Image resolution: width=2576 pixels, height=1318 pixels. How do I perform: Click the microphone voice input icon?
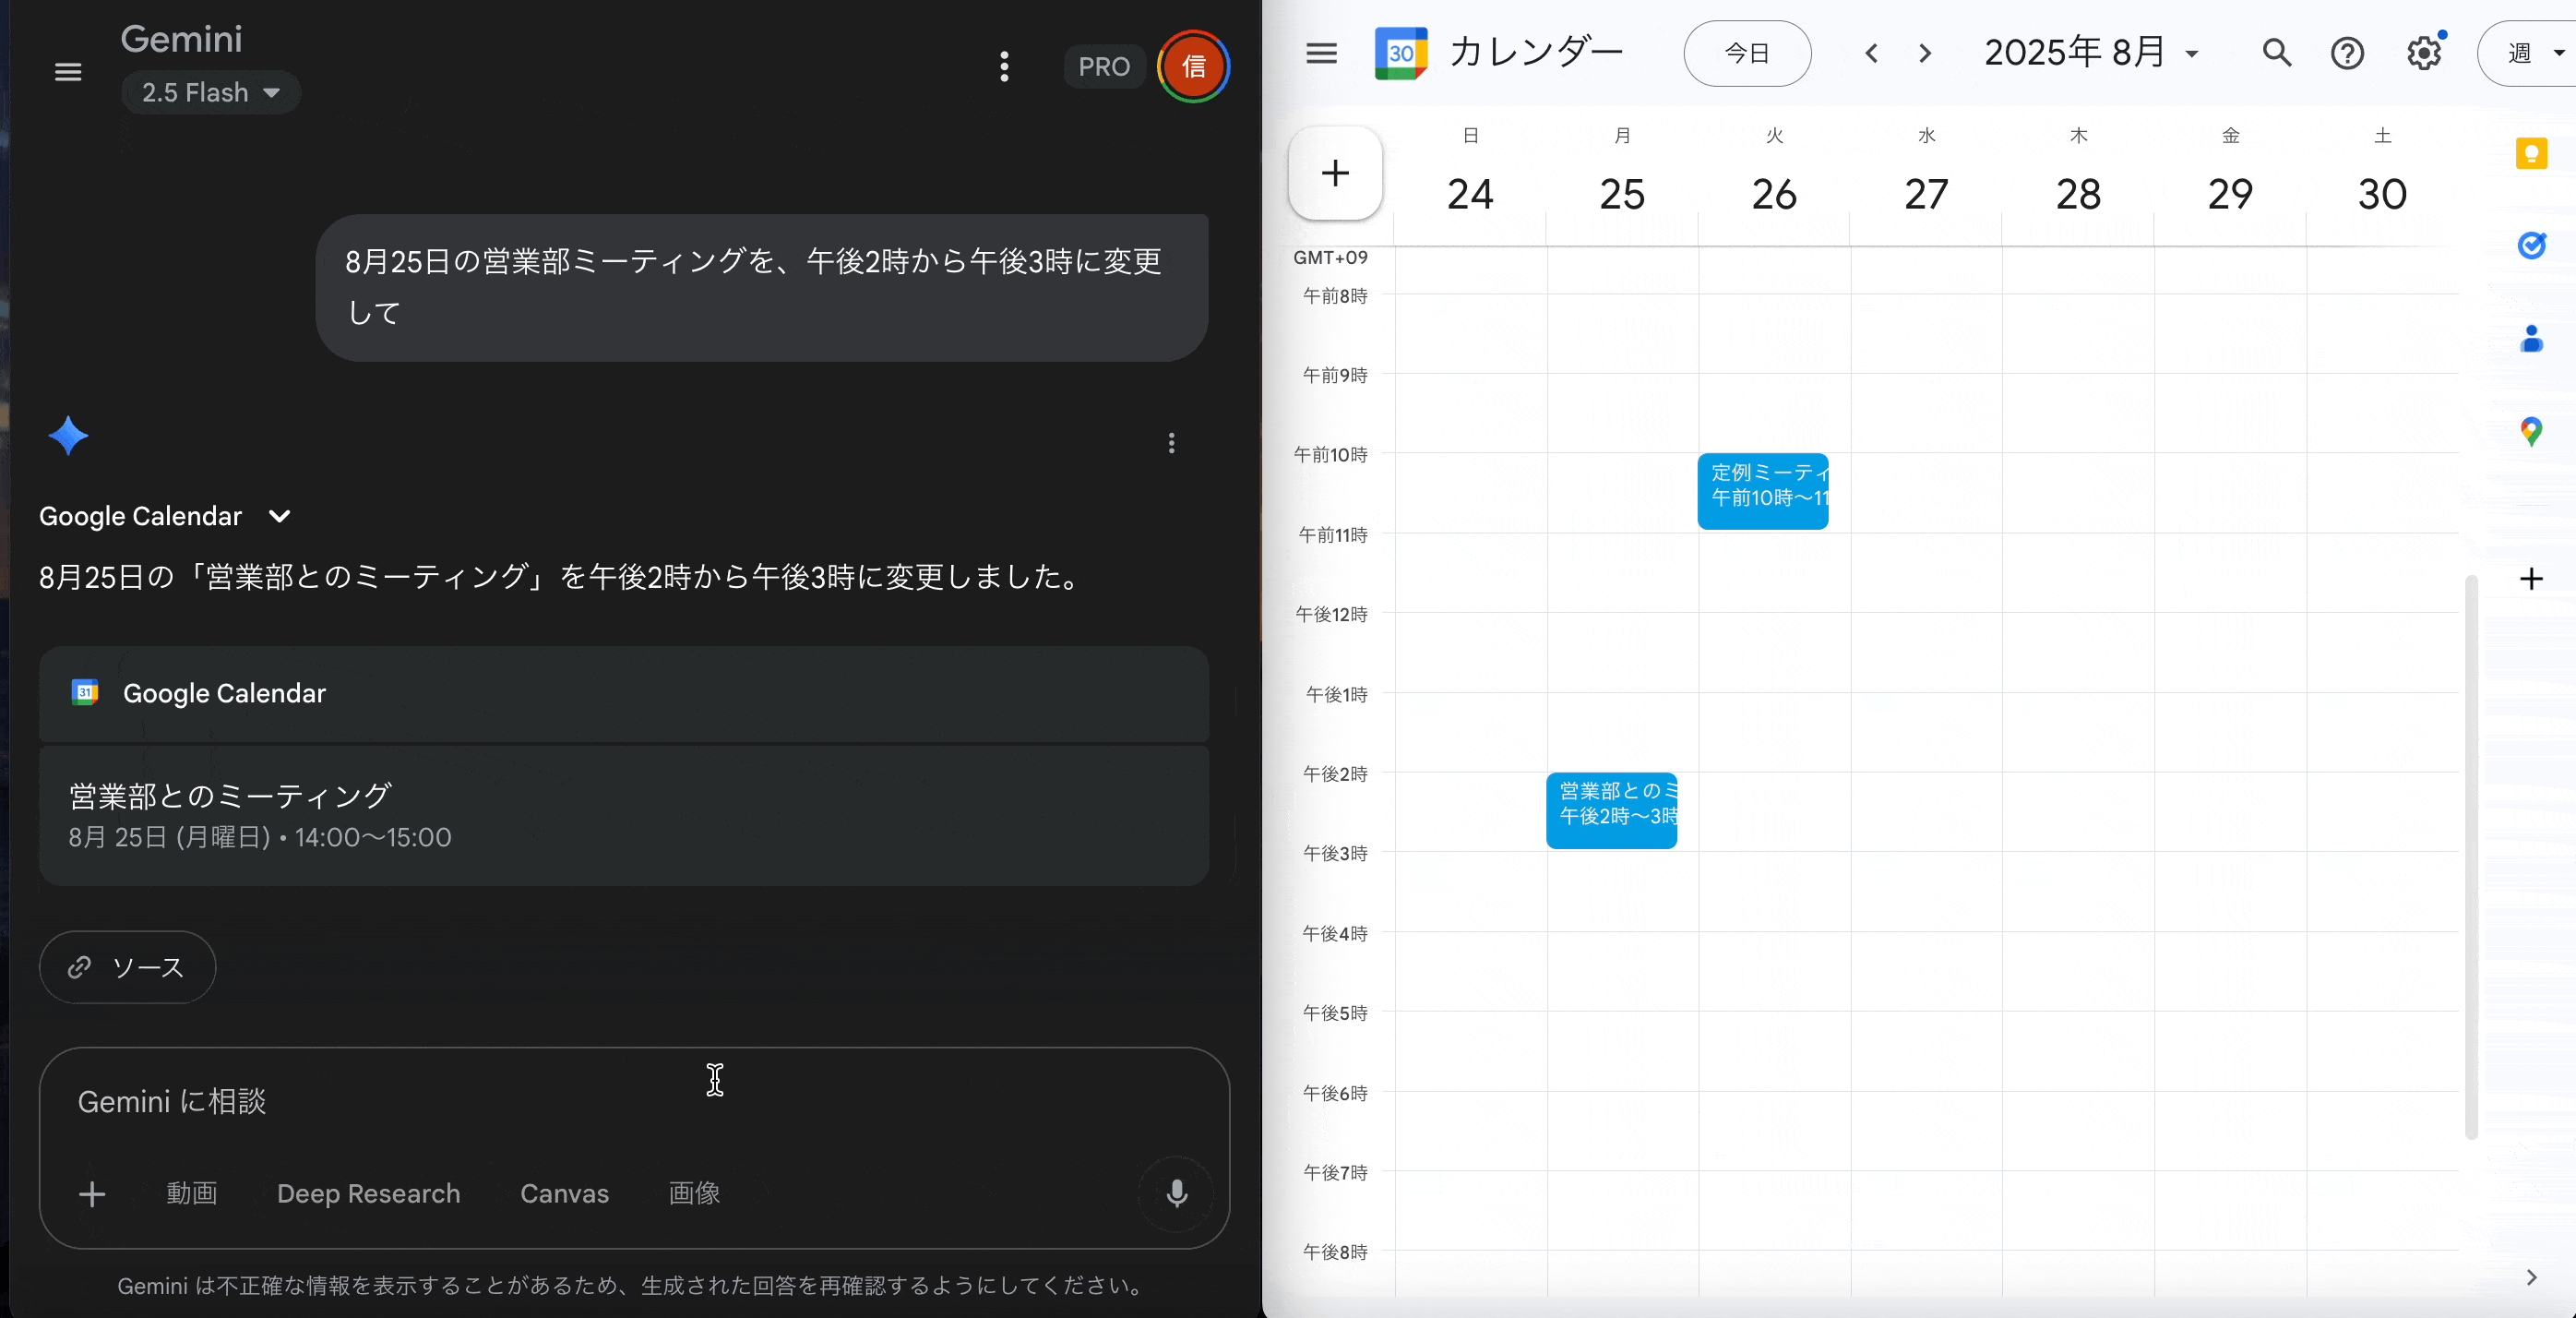[1176, 1193]
